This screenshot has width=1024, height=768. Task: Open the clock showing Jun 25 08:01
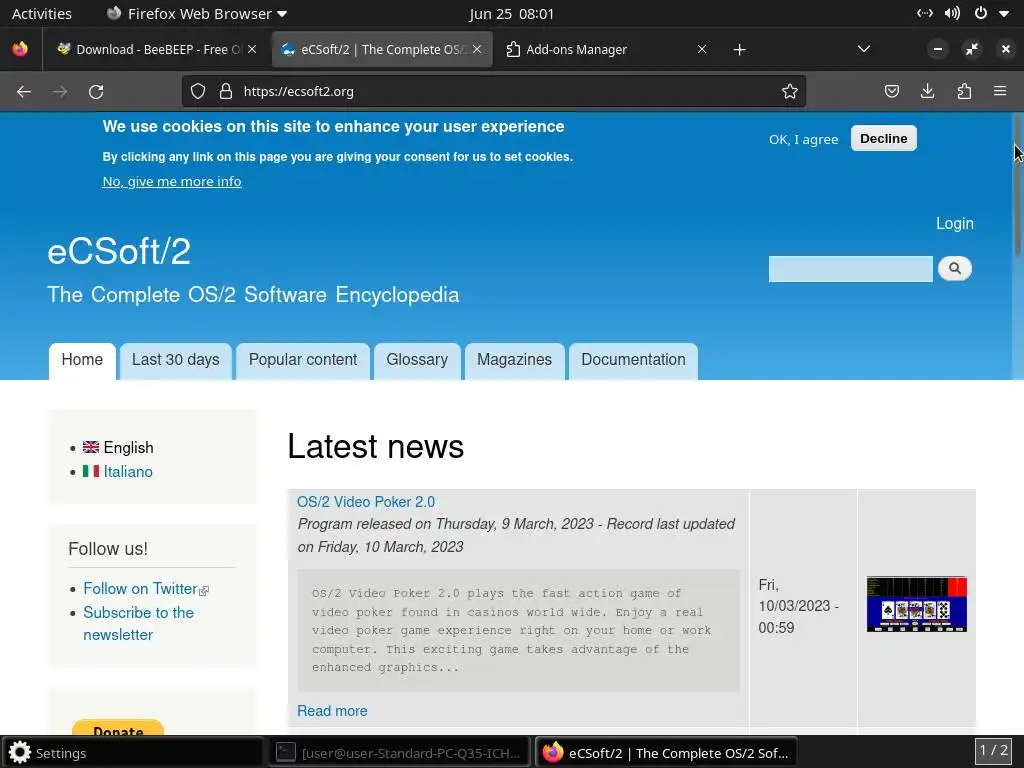pos(511,13)
